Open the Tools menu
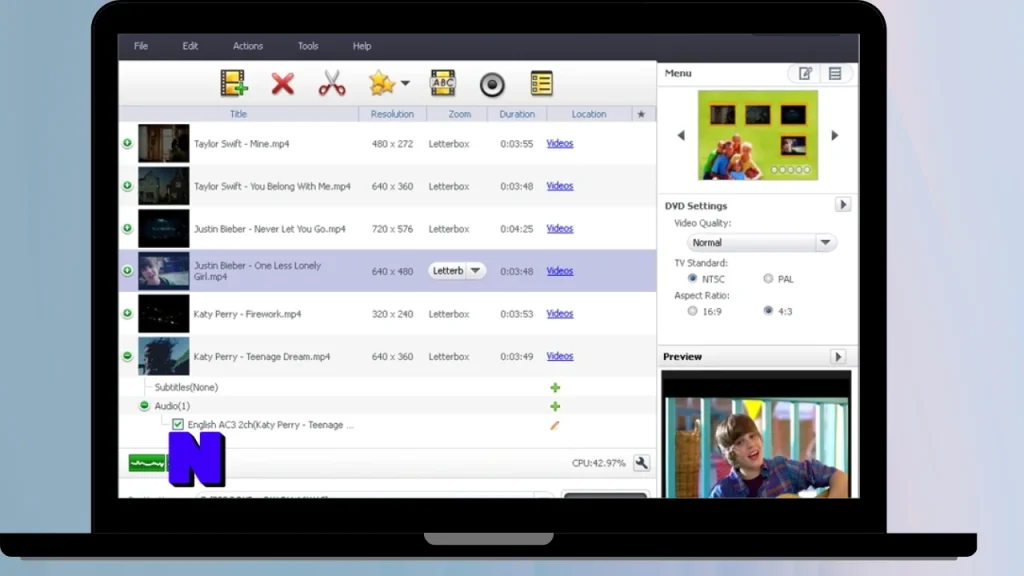 coord(308,46)
